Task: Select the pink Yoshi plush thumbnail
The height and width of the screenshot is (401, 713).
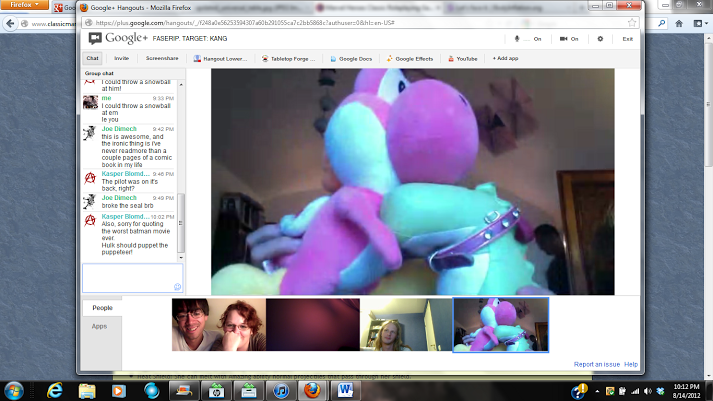Action: tap(501, 325)
